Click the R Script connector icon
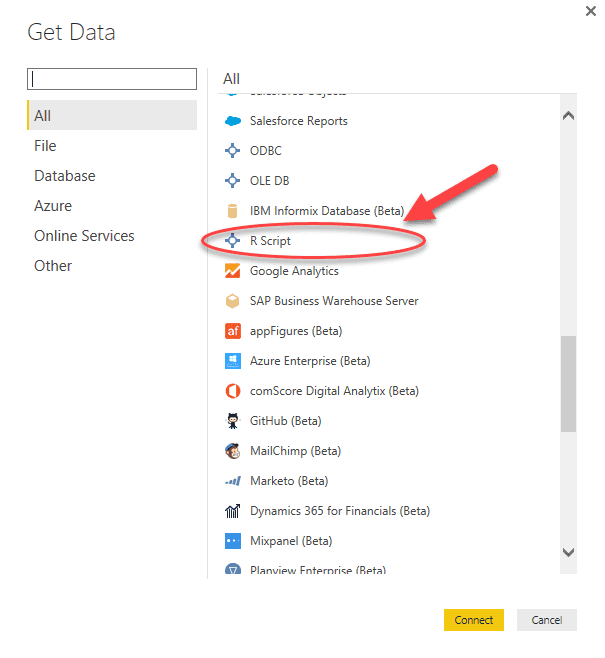Screen dimensions: 605x658 click(x=232, y=241)
